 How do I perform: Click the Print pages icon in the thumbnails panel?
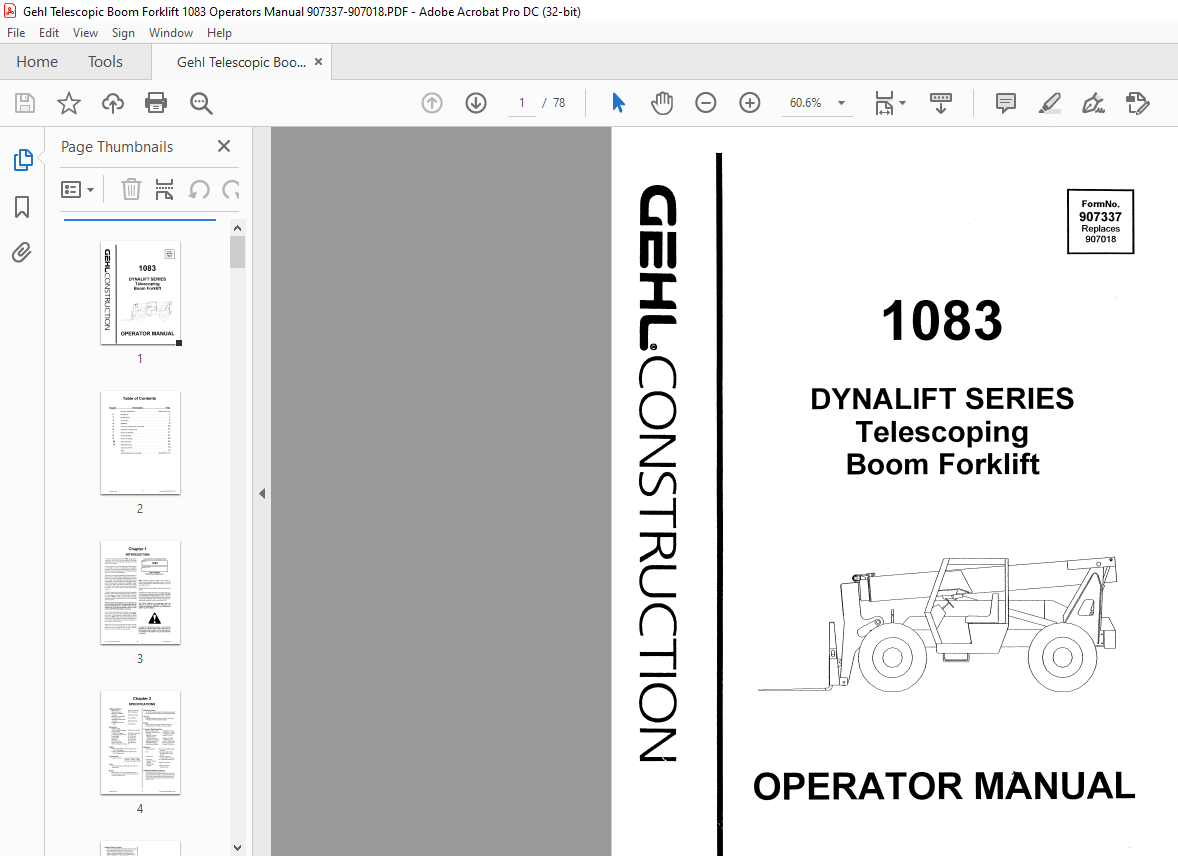[165, 189]
